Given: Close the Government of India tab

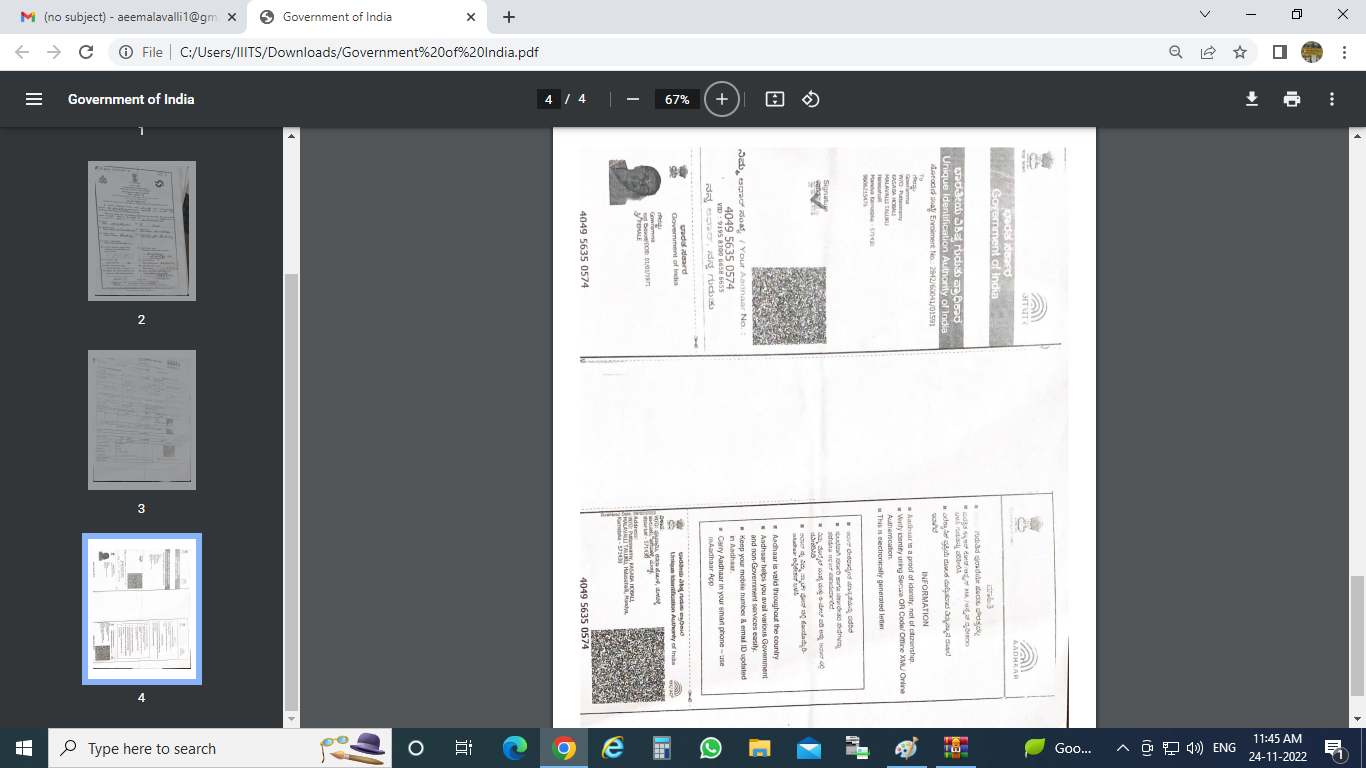Looking at the screenshot, I should click(x=470, y=17).
